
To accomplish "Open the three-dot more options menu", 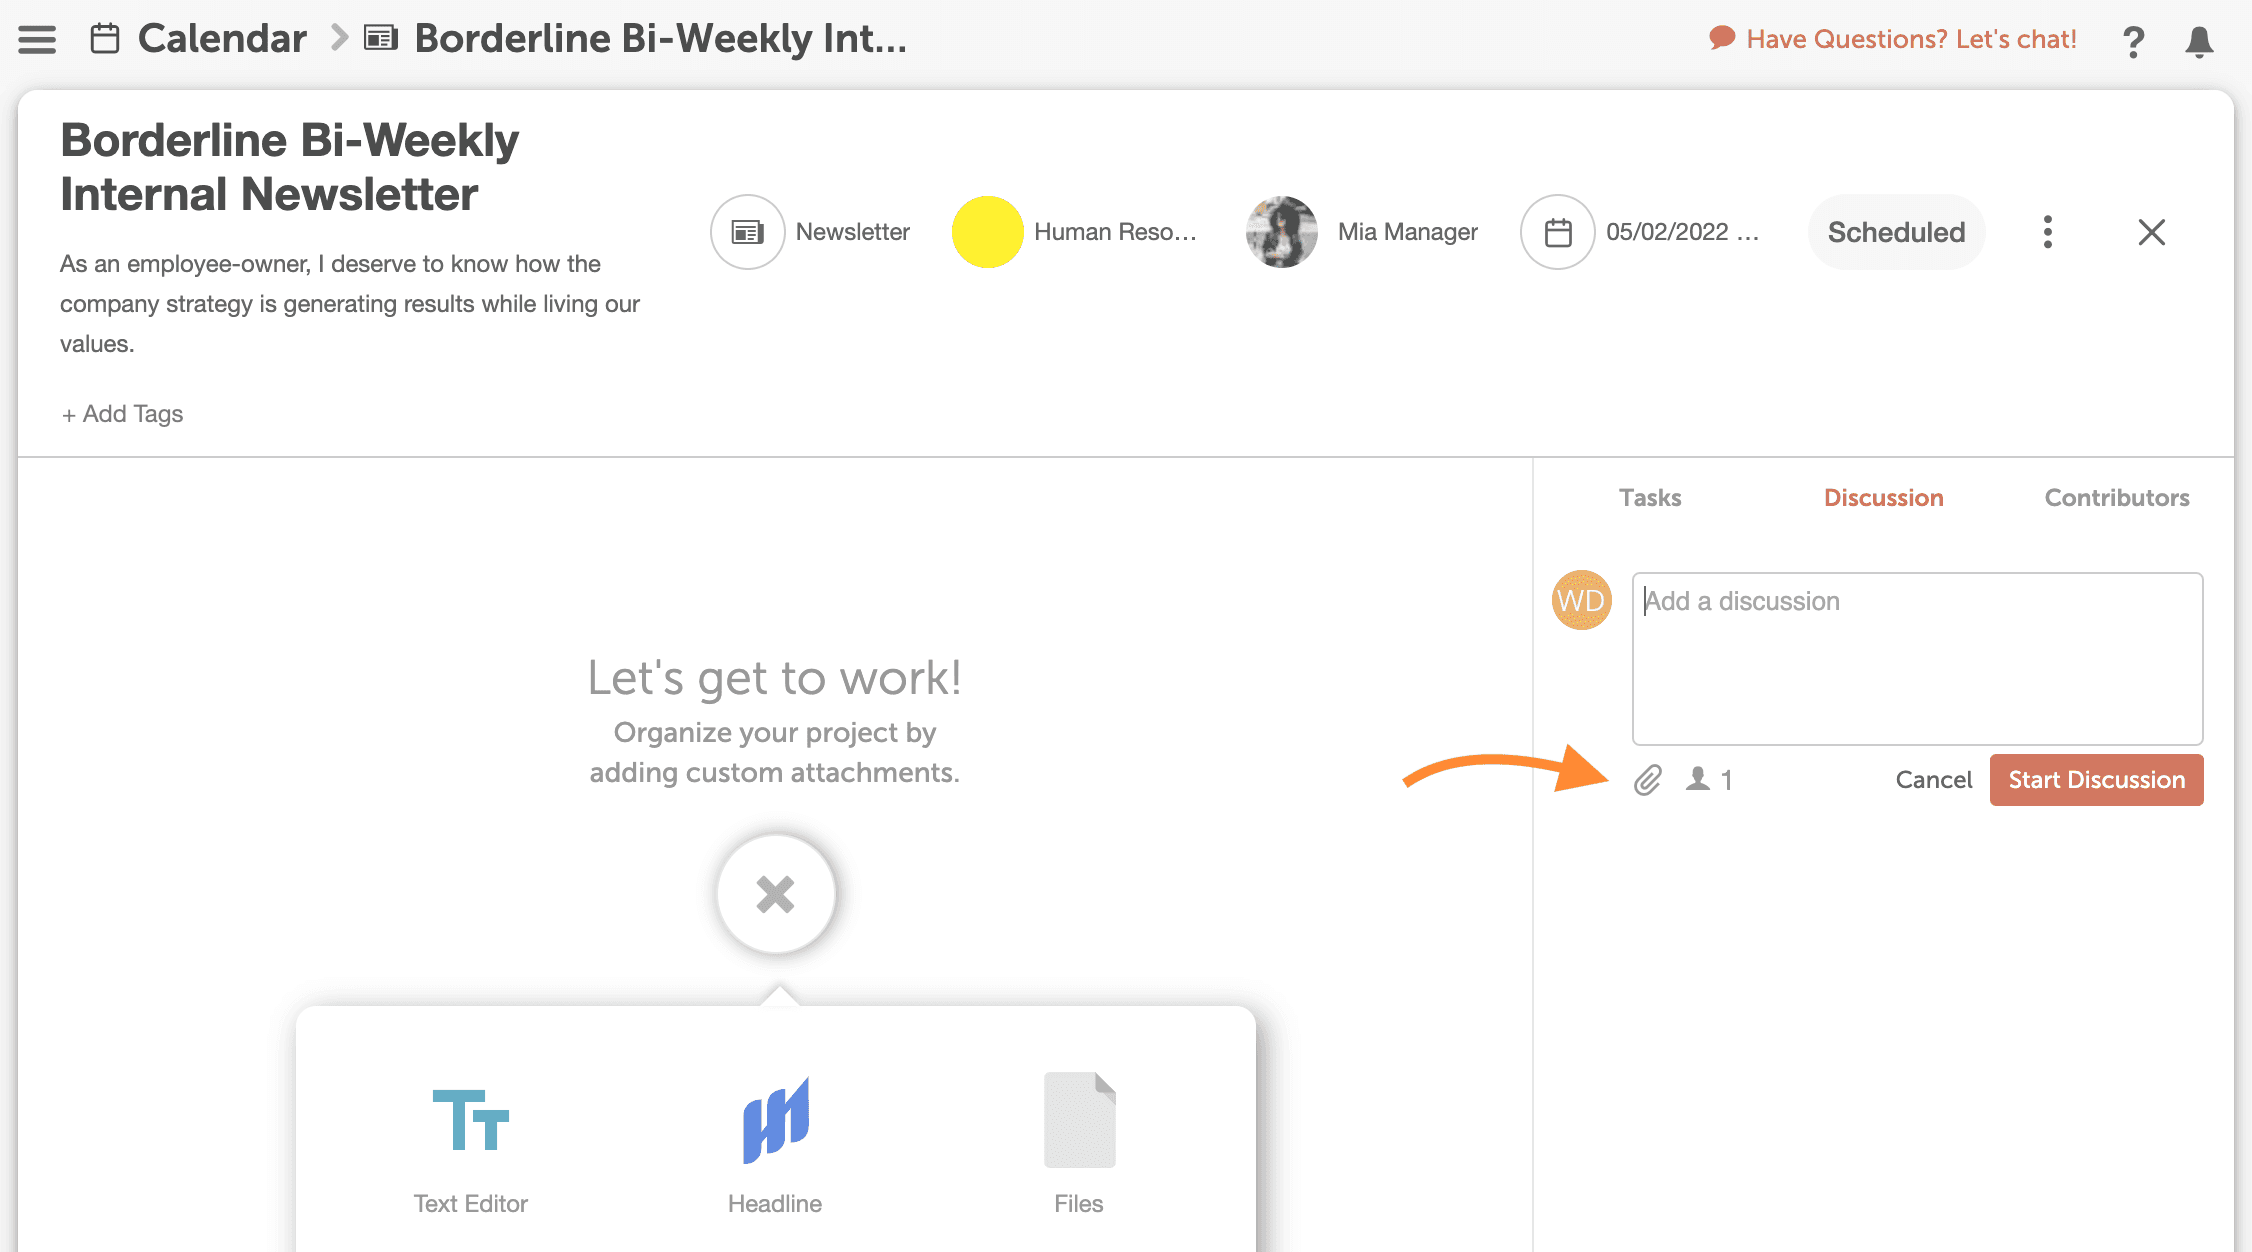I will tap(2048, 232).
